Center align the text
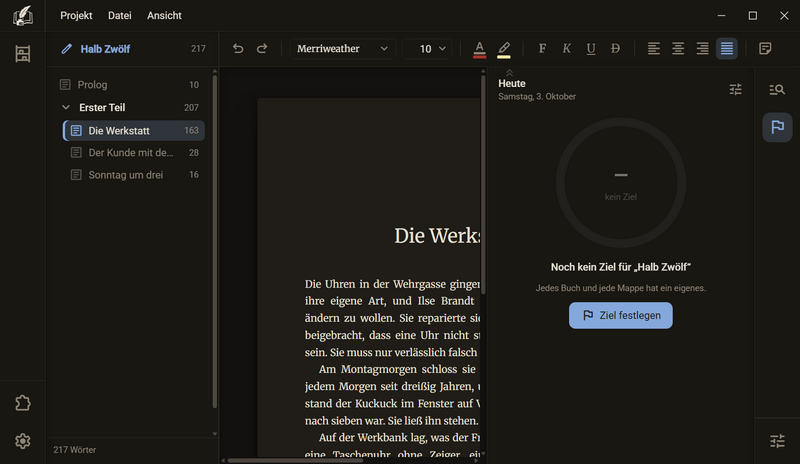This screenshot has width=800, height=464. click(x=678, y=48)
